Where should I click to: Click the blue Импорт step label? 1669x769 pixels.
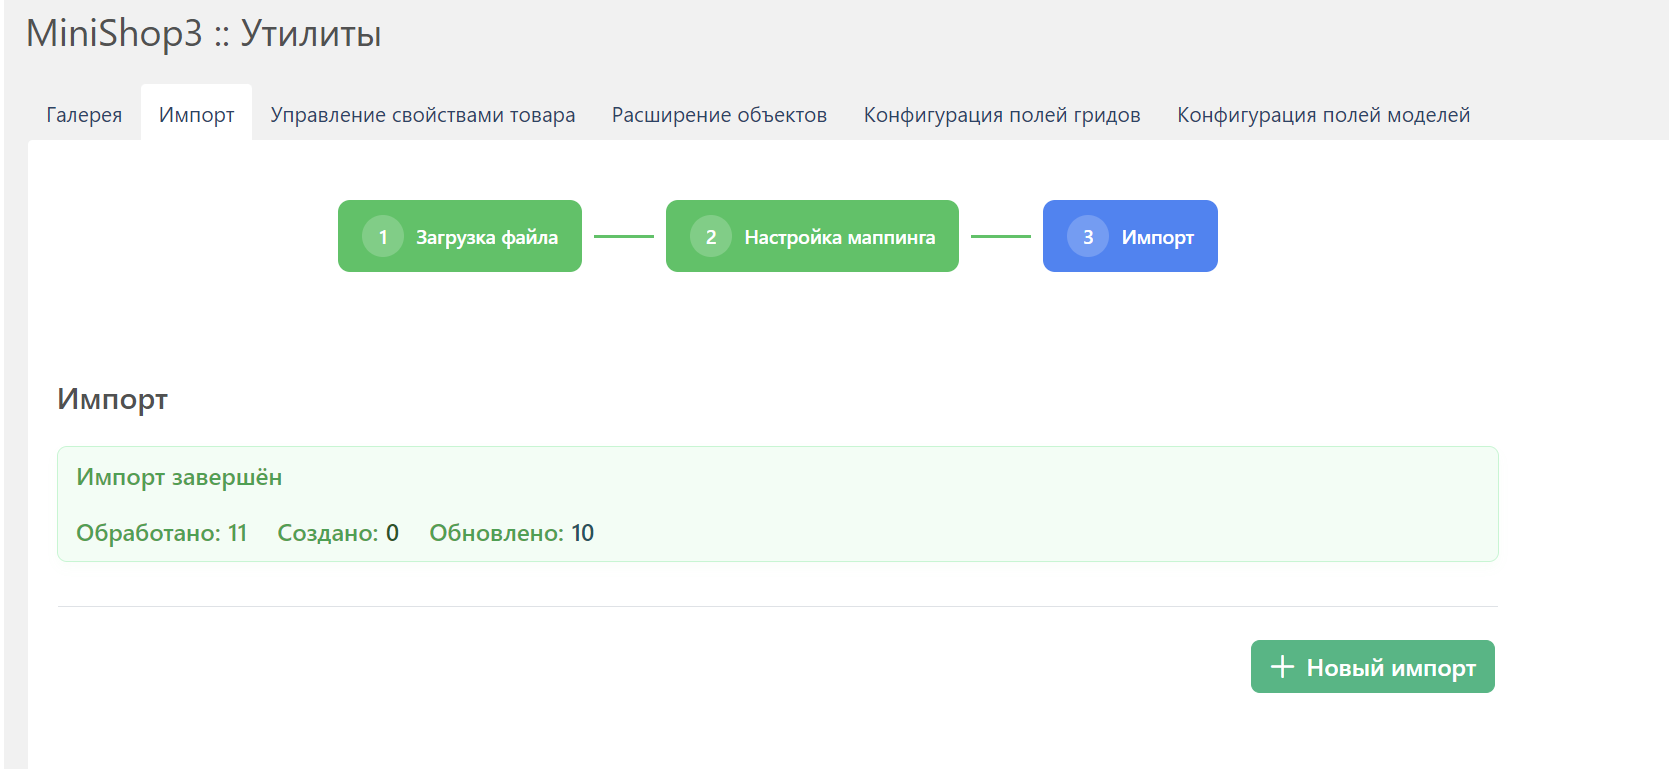(1157, 237)
